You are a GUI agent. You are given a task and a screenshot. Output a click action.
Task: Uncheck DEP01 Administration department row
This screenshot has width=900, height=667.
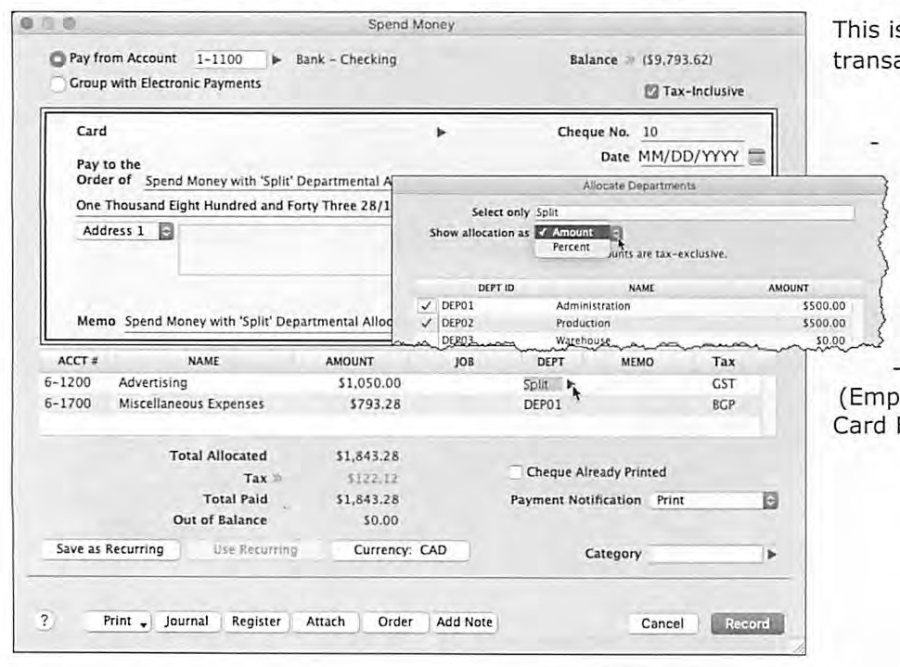pyautogui.click(x=425, y=305)
